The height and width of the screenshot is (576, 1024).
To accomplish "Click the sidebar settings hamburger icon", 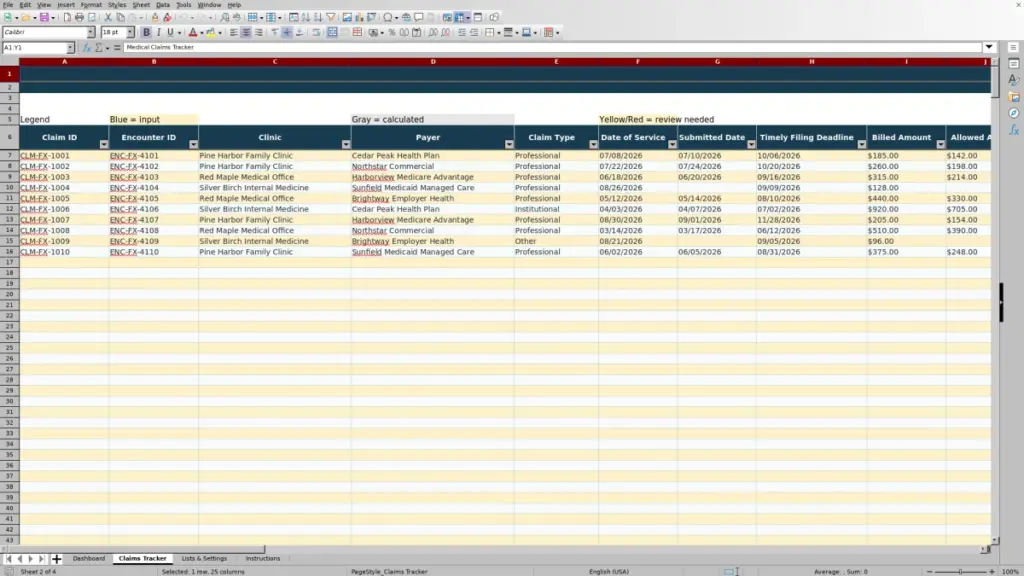I will pos(1013,47).
